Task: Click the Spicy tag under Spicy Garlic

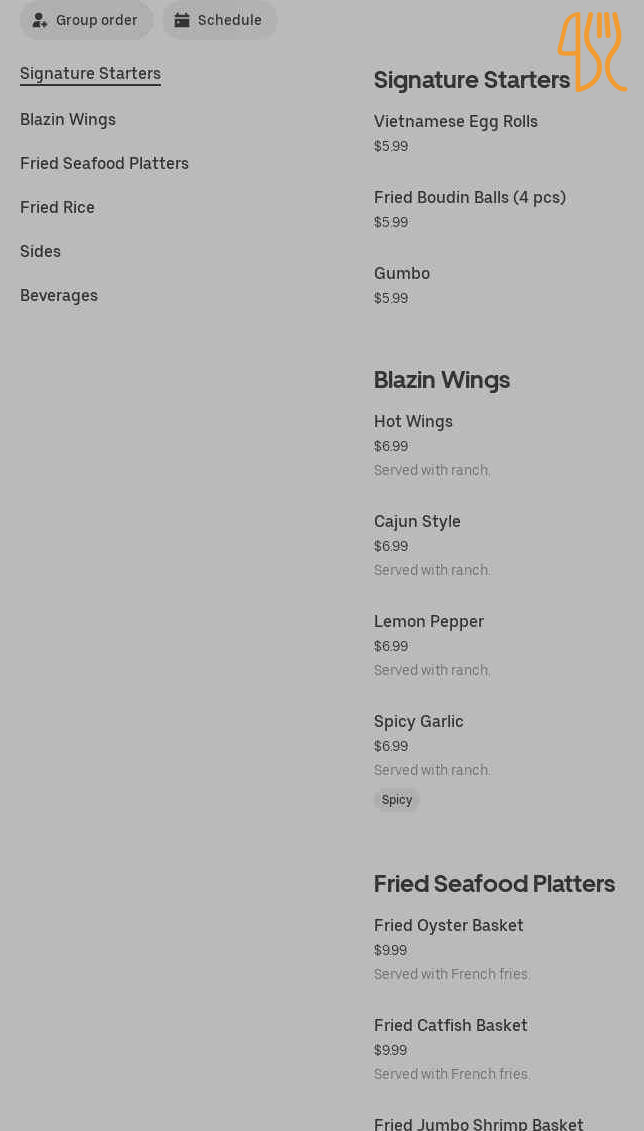Action: click(397, 800)
